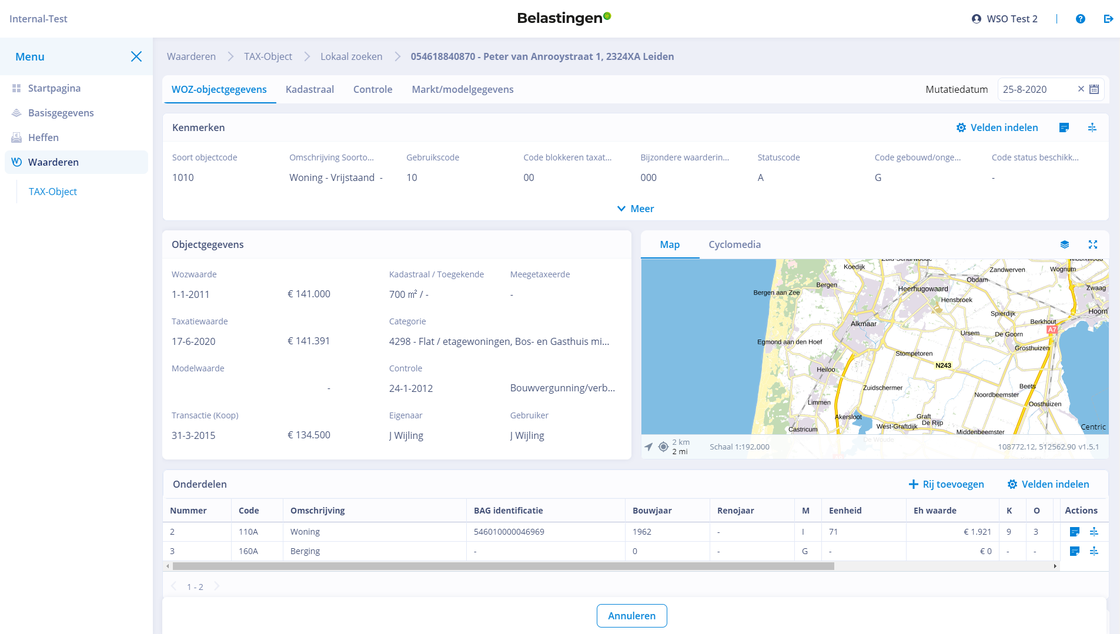Open the TAX-Object submenu item
Screen dimensions: 1120x634
[53, 191]
